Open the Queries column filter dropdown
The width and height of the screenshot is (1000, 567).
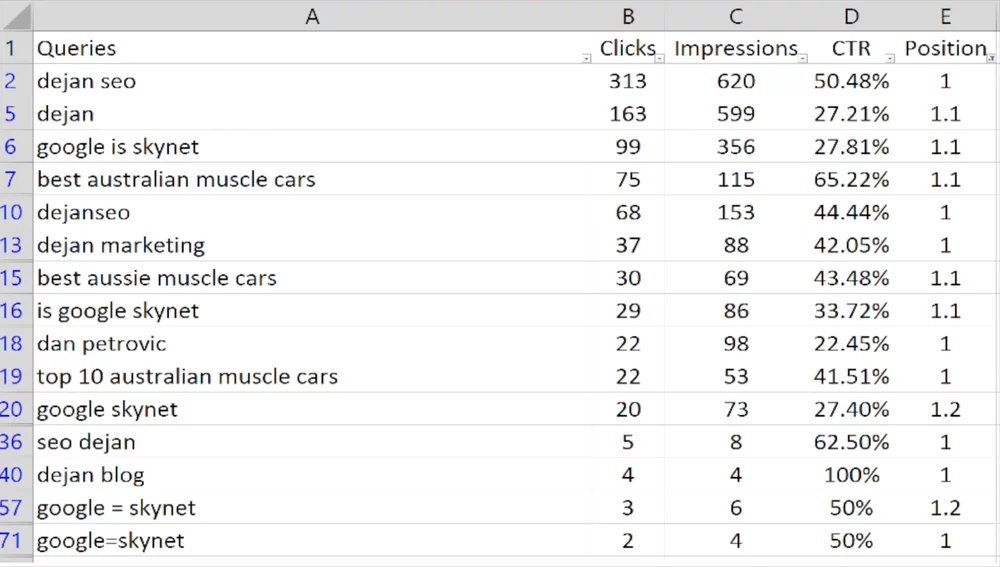586,58
